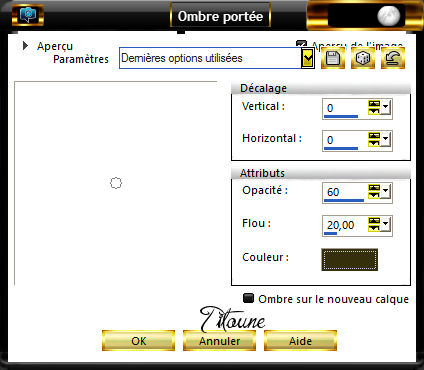Open the Paramètres presets dropdown arrow

[308, 59]
